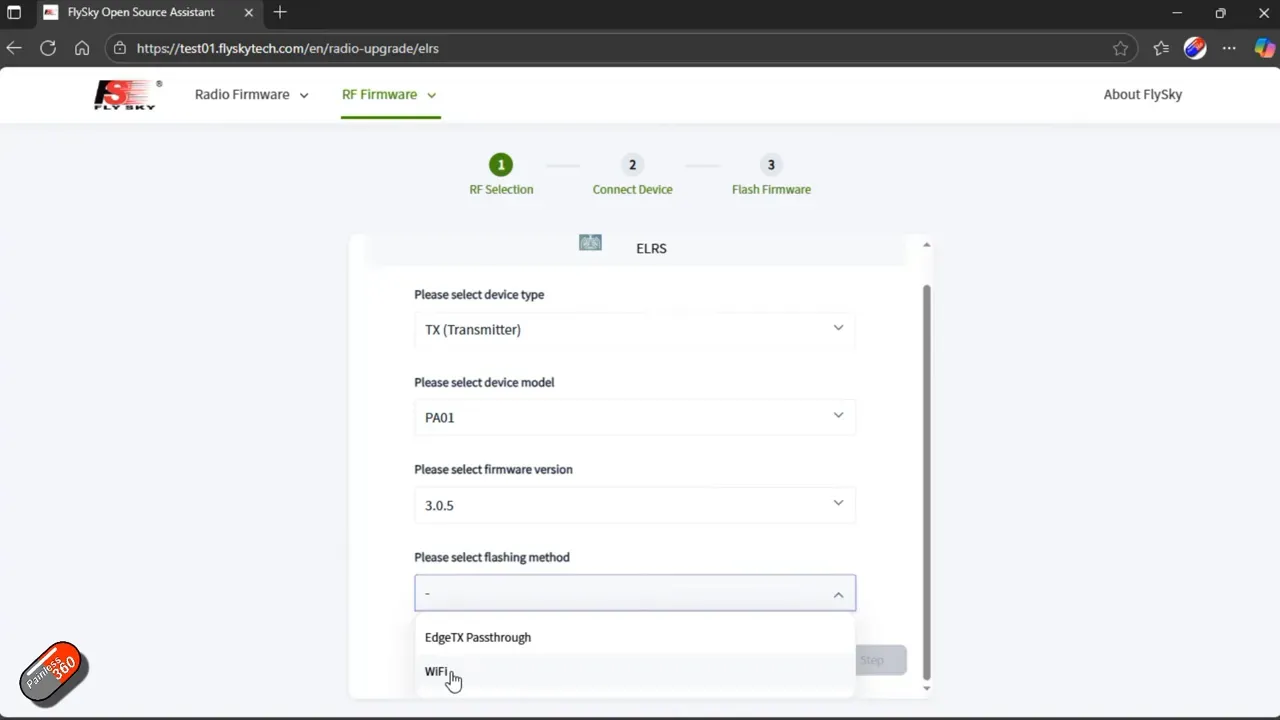
Task: Open browser home page
Action: tap(82, 48)
